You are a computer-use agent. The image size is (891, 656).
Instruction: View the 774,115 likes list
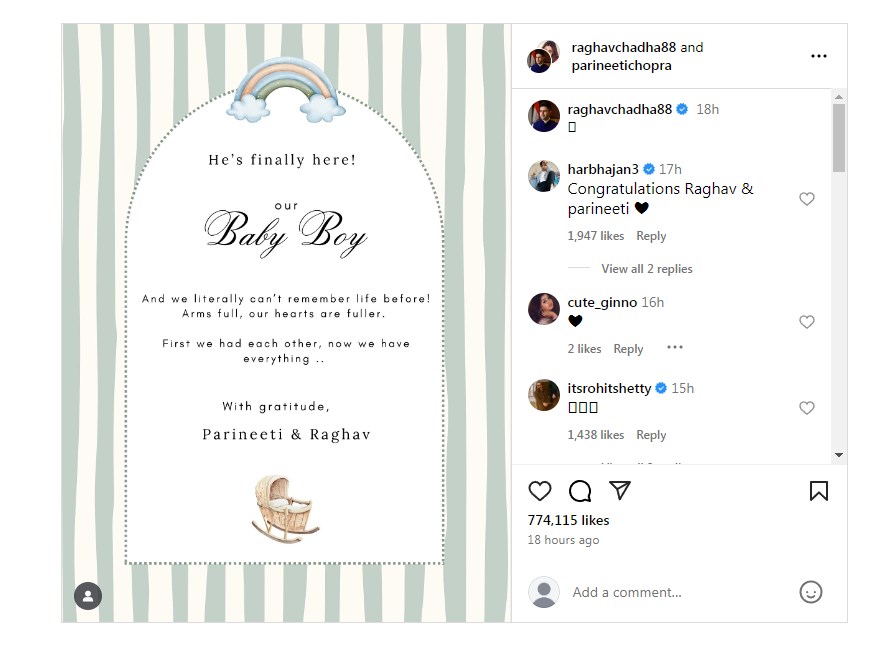[x=568, y=520]
